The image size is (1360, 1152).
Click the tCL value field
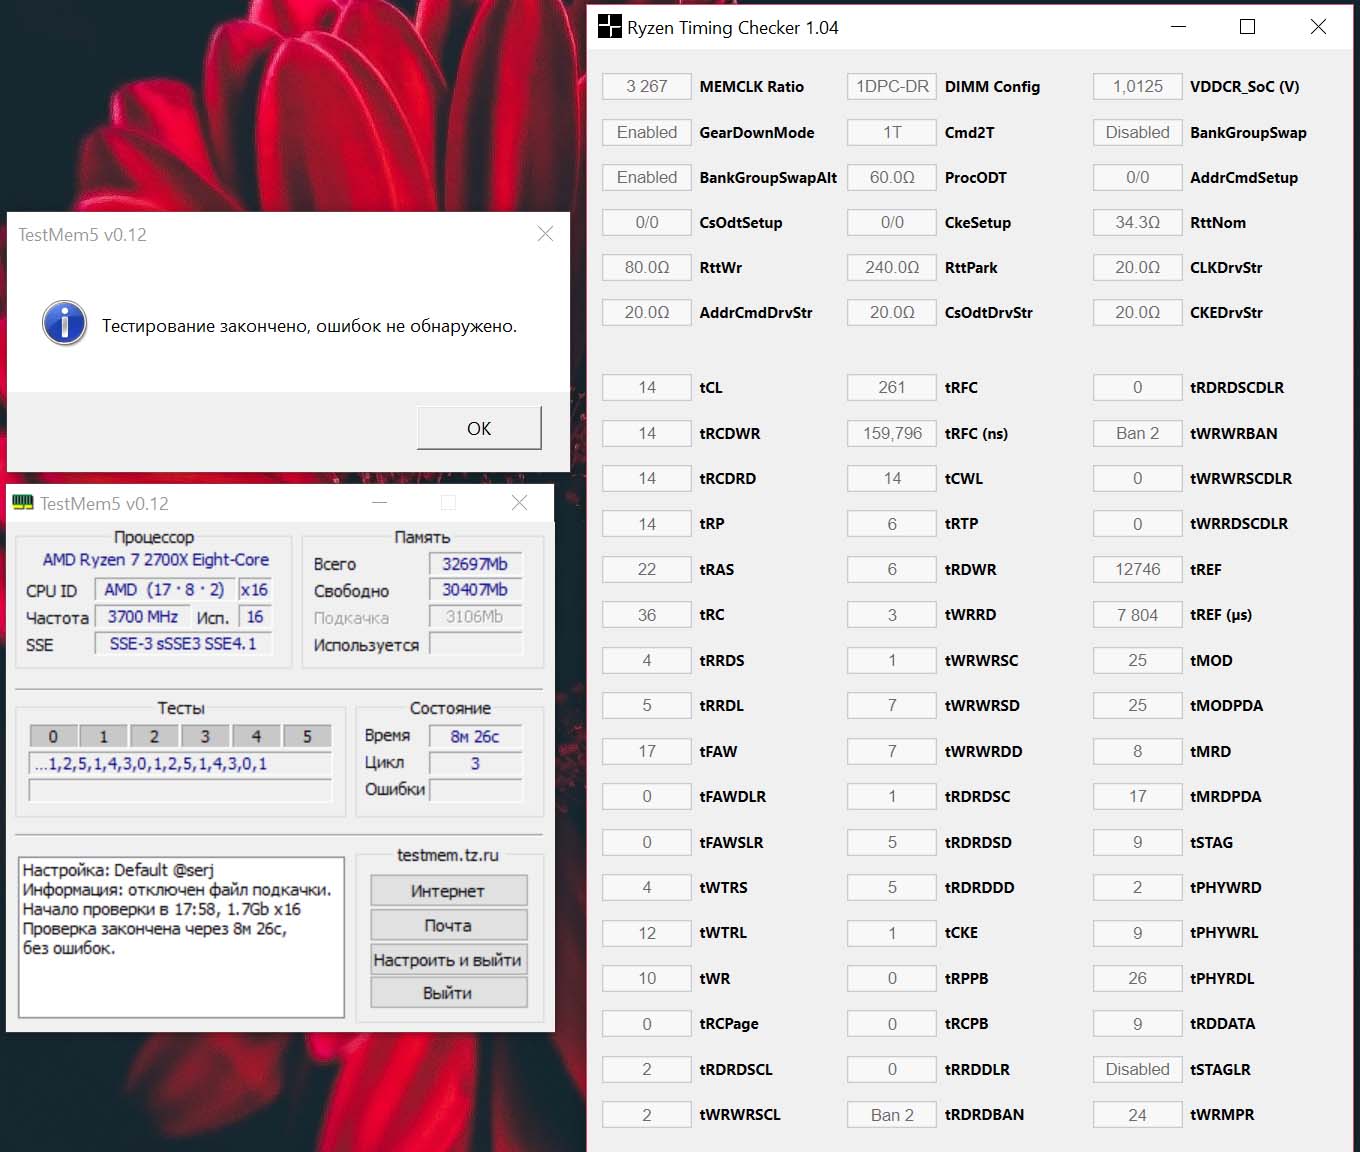point(647,387)
